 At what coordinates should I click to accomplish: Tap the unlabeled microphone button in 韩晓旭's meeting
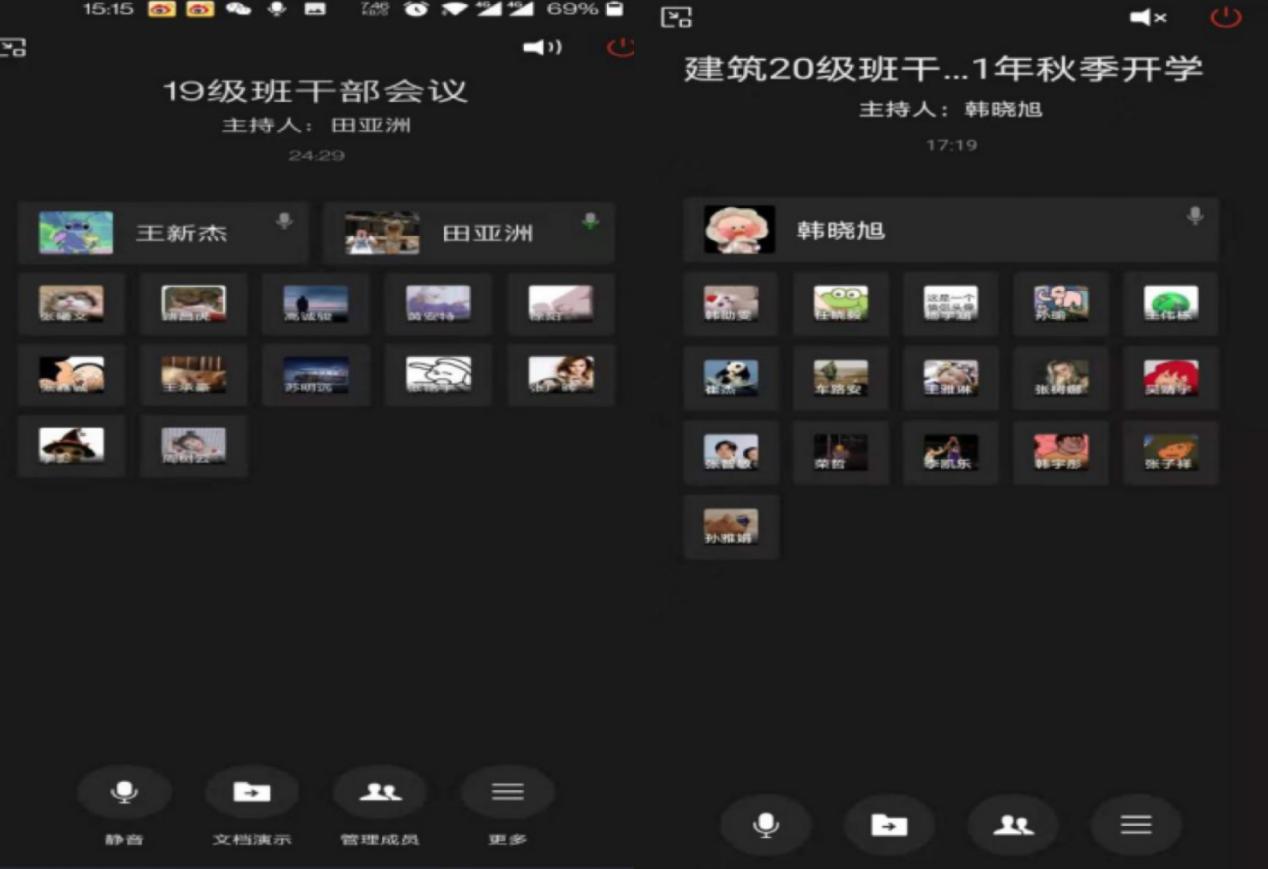pos(766,825)
